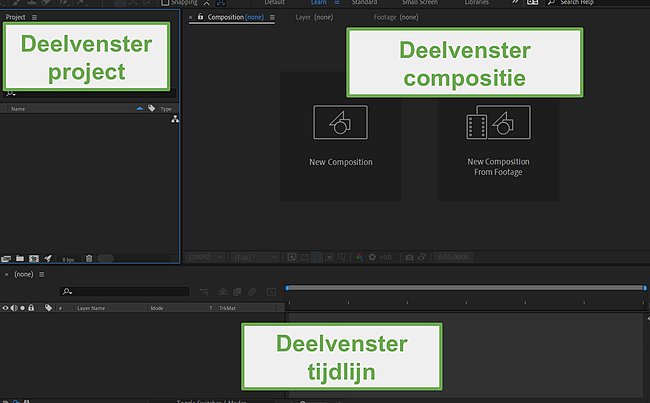The image size is (650, 403).
Task: Click the Mode column header
Action: [x=157, y=308]
